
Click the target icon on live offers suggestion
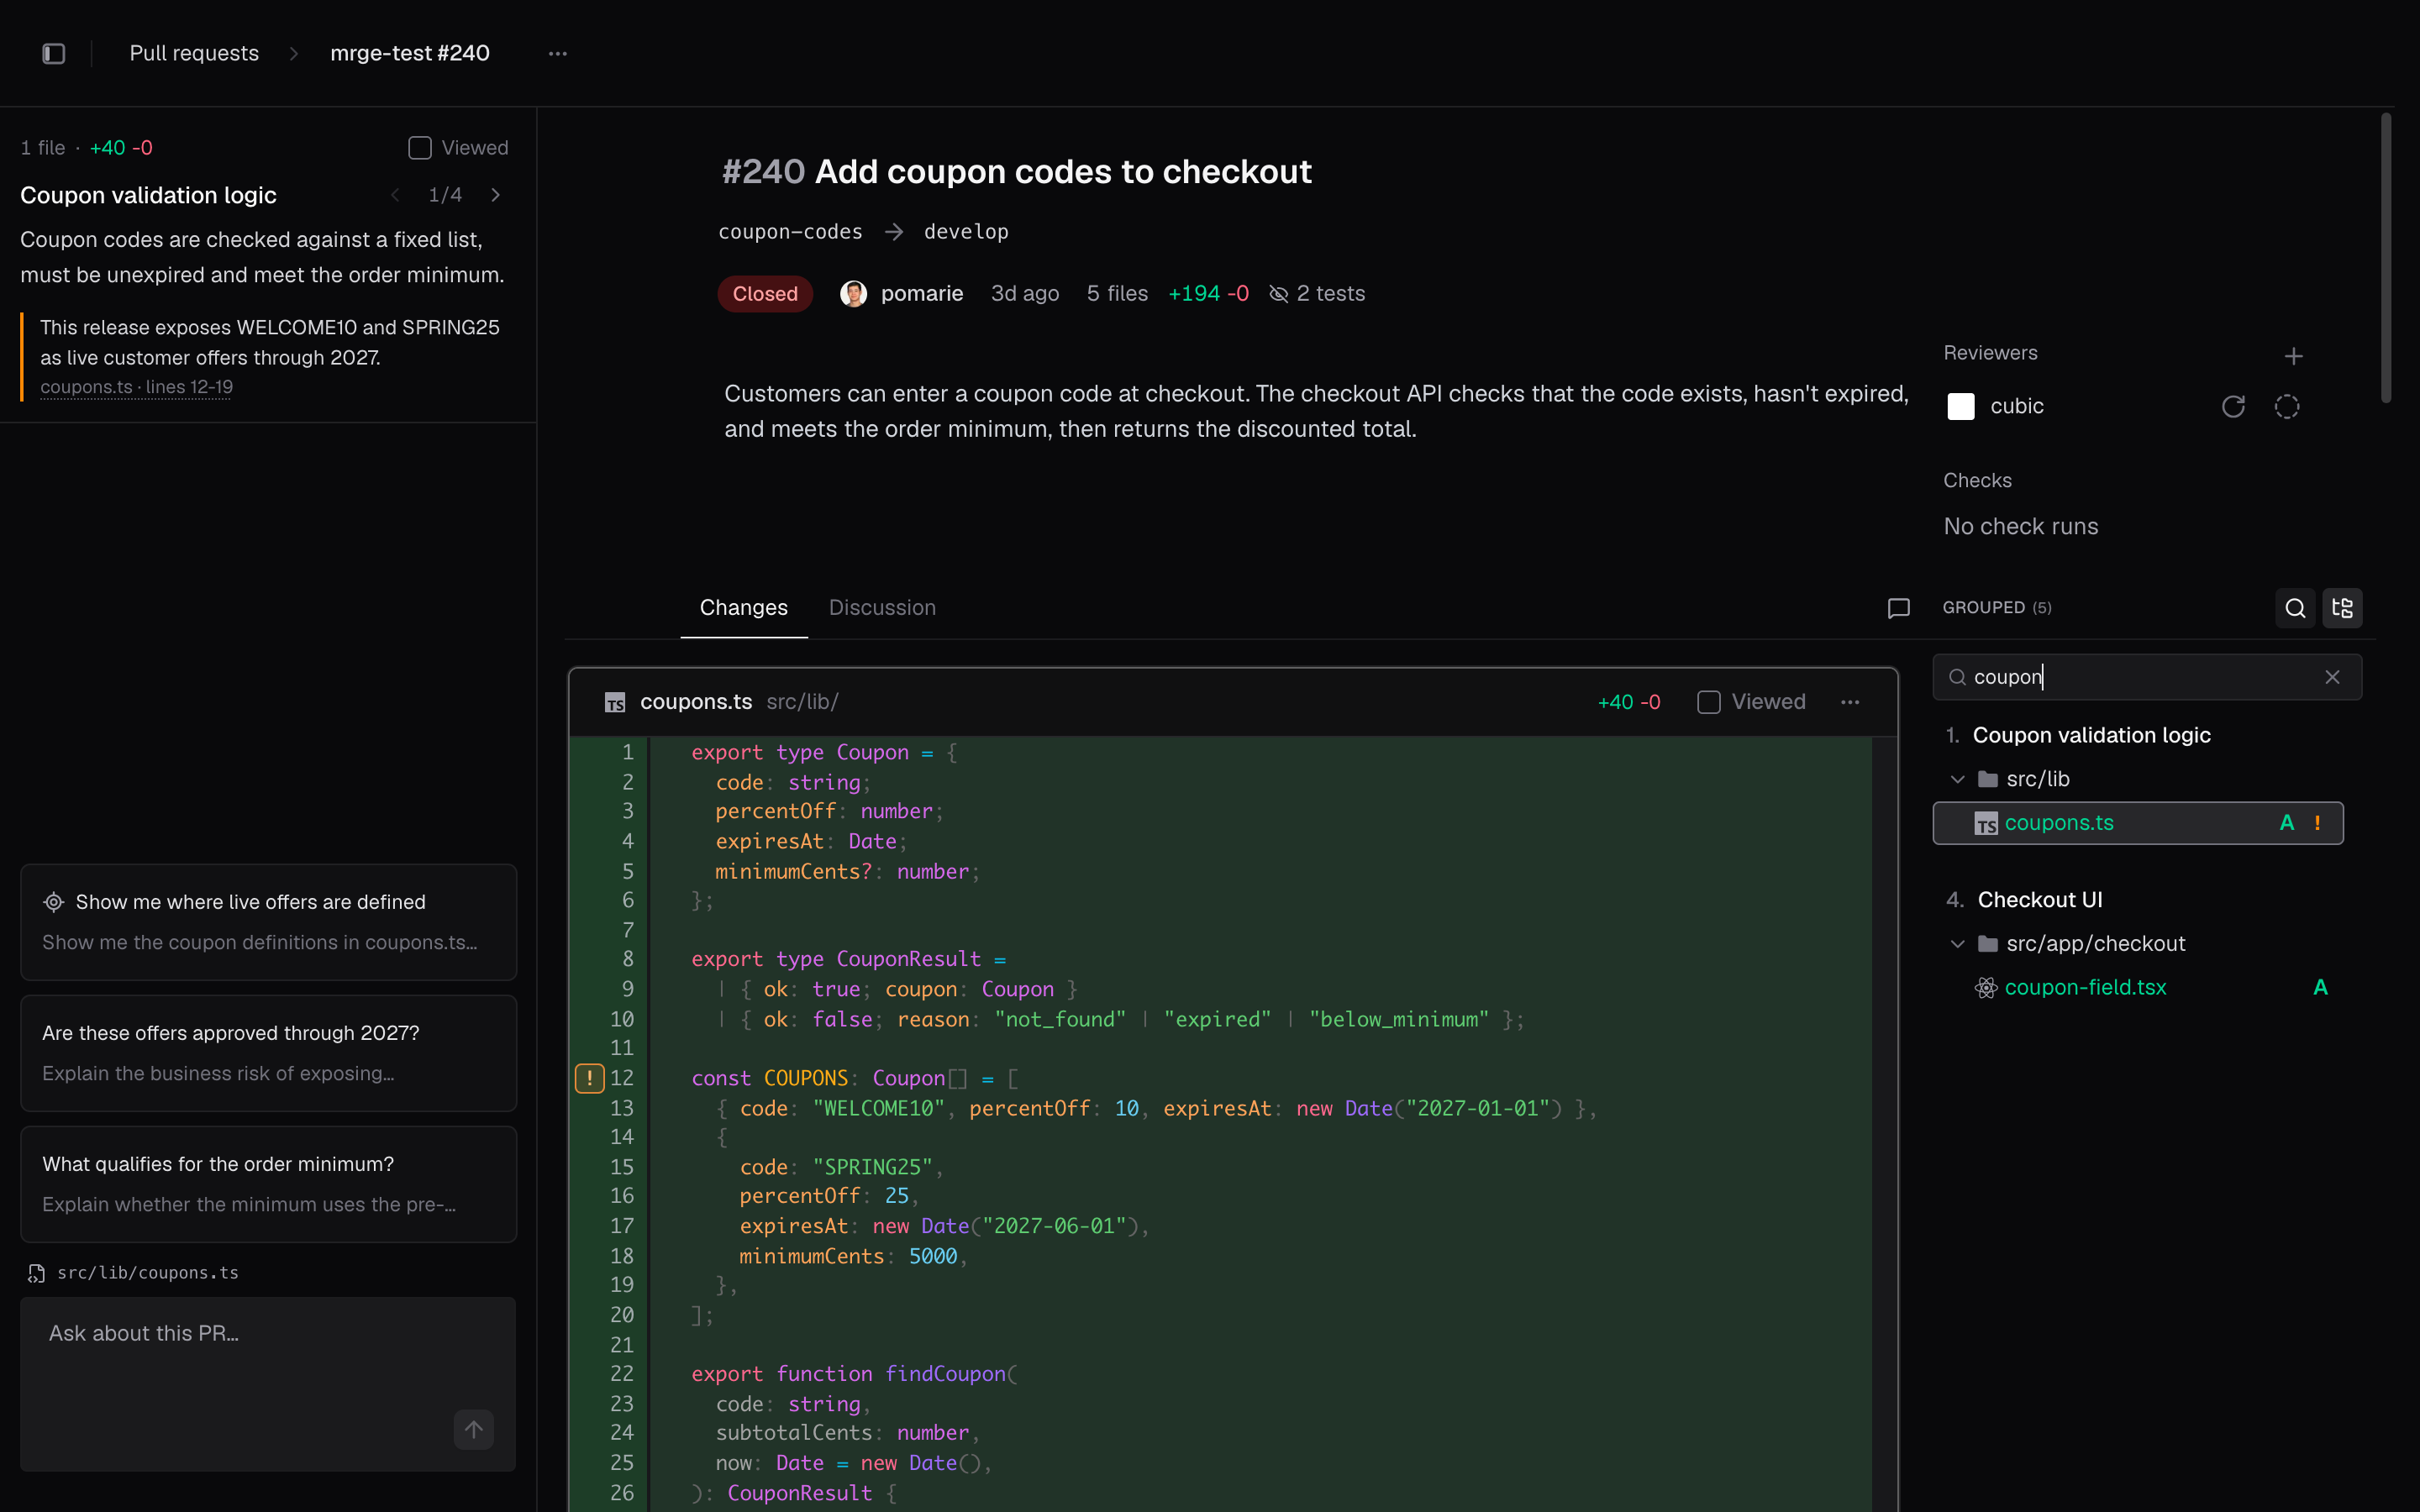pos(54,902)
